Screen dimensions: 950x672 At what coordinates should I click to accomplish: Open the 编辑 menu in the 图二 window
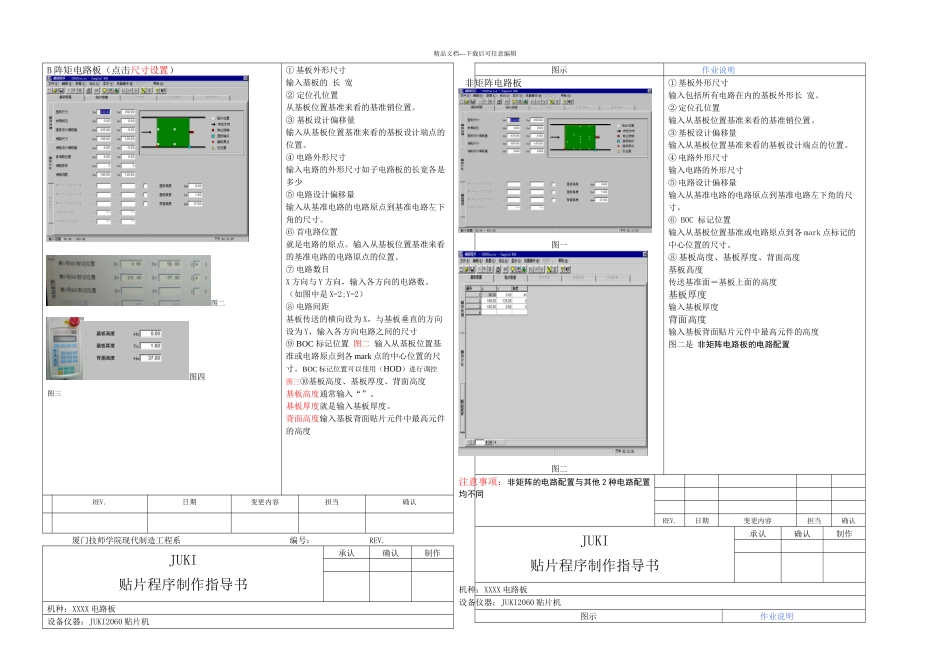point(477,261)
